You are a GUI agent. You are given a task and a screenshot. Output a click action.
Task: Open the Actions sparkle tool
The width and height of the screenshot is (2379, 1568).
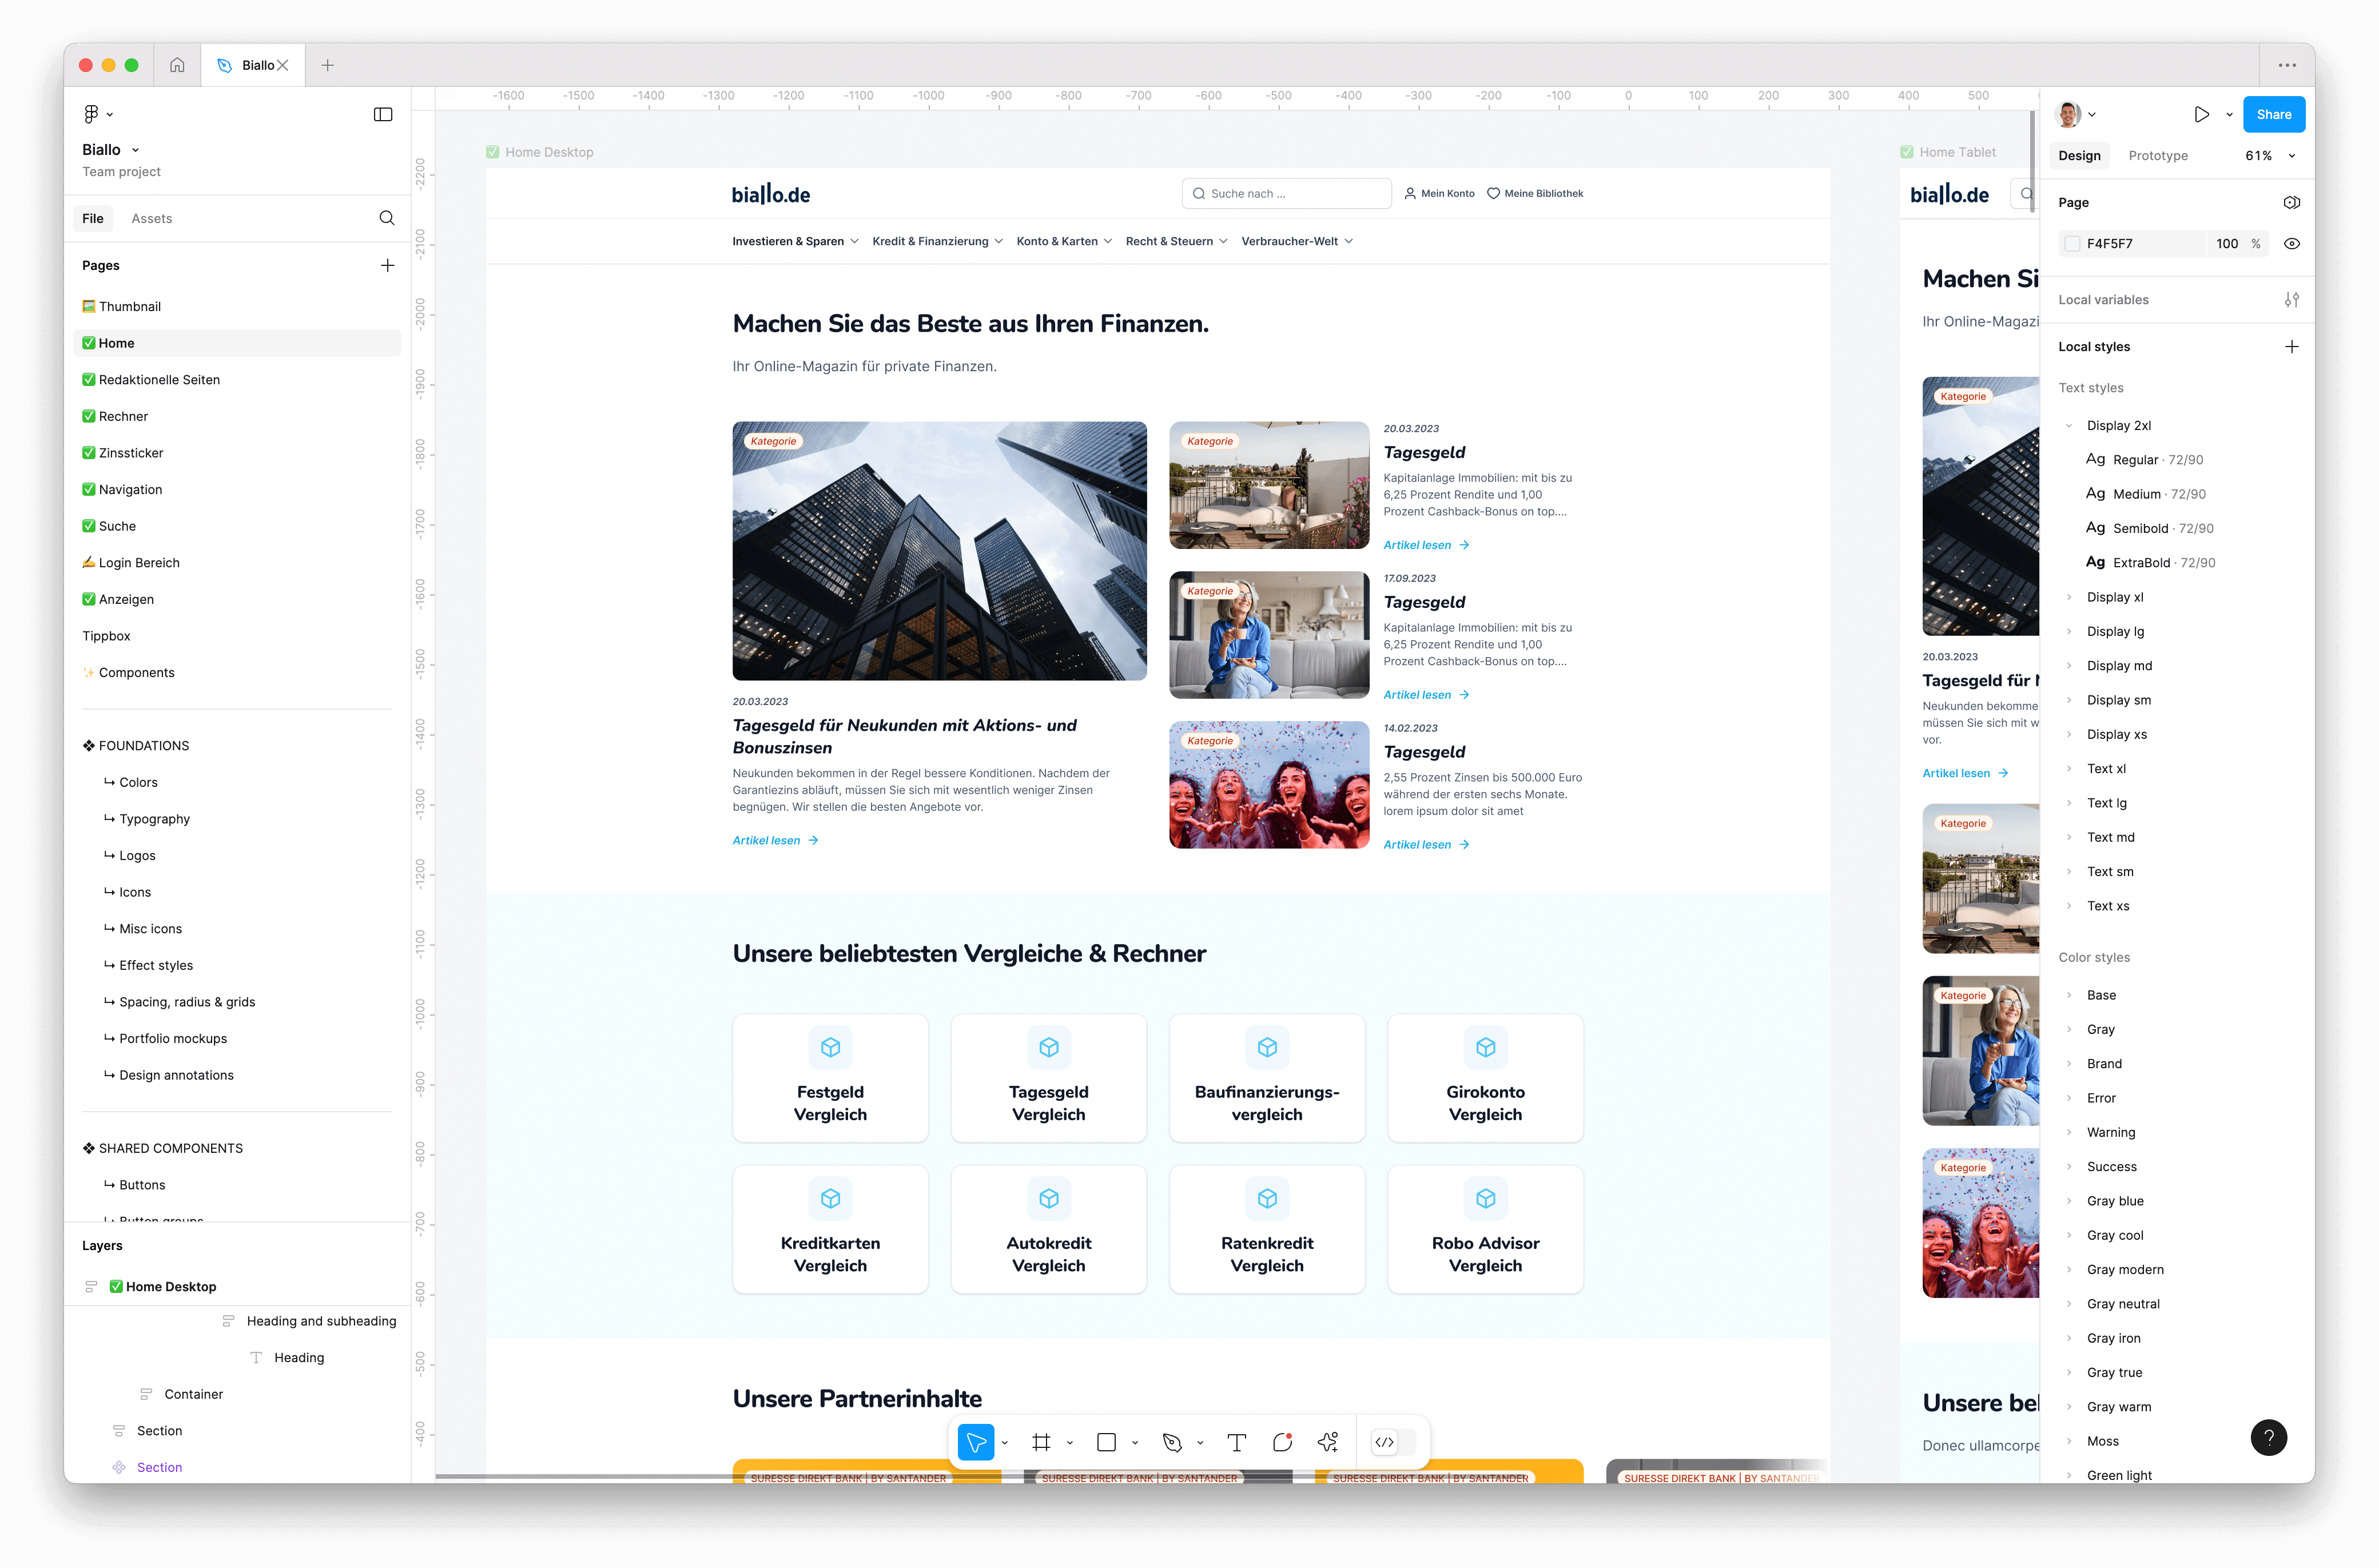pyautogui.click(x=1327, y=1442)
